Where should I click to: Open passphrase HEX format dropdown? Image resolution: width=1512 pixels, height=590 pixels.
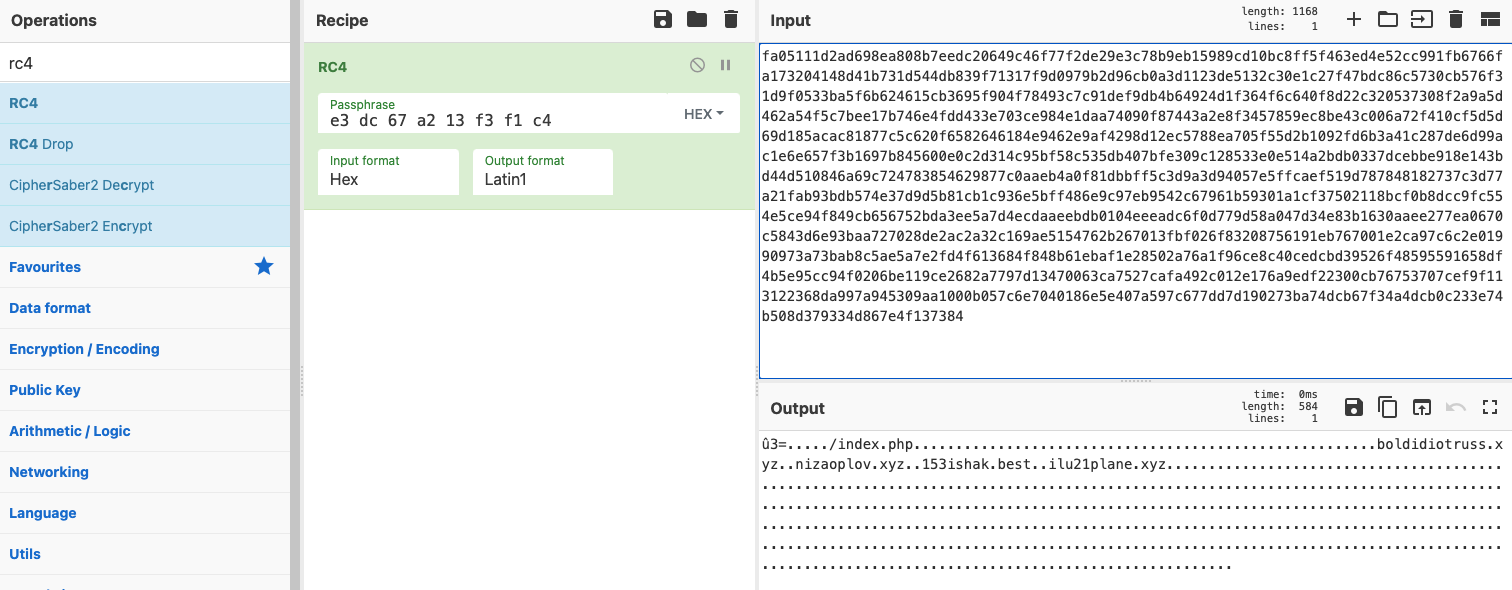pos(704,114)
